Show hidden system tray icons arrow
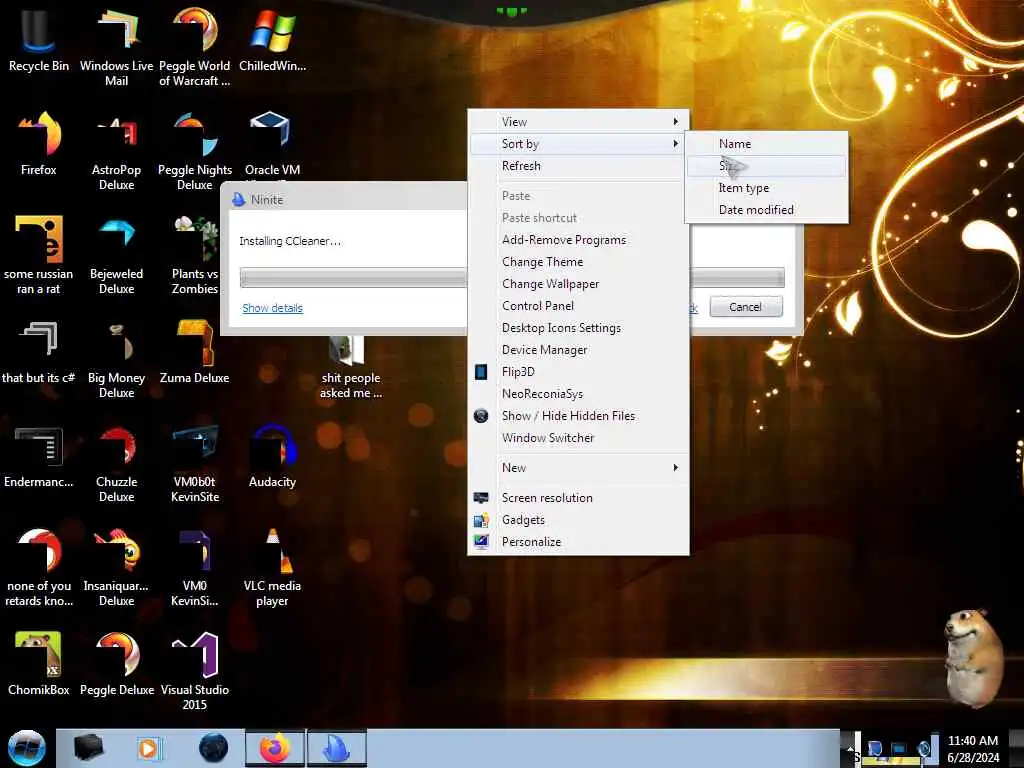 [x=850, y=747]
